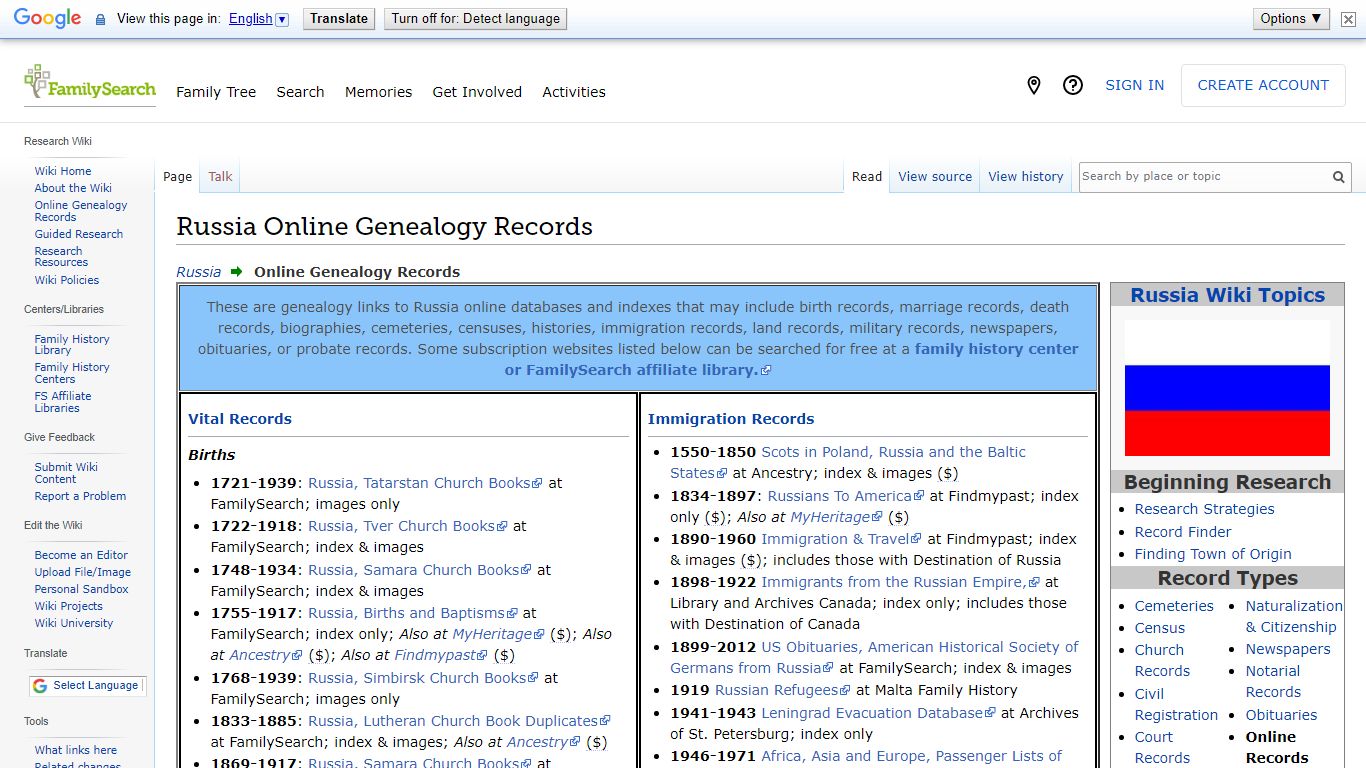
Task: Open FS Affiliate Libraries link
Action: 63,402
